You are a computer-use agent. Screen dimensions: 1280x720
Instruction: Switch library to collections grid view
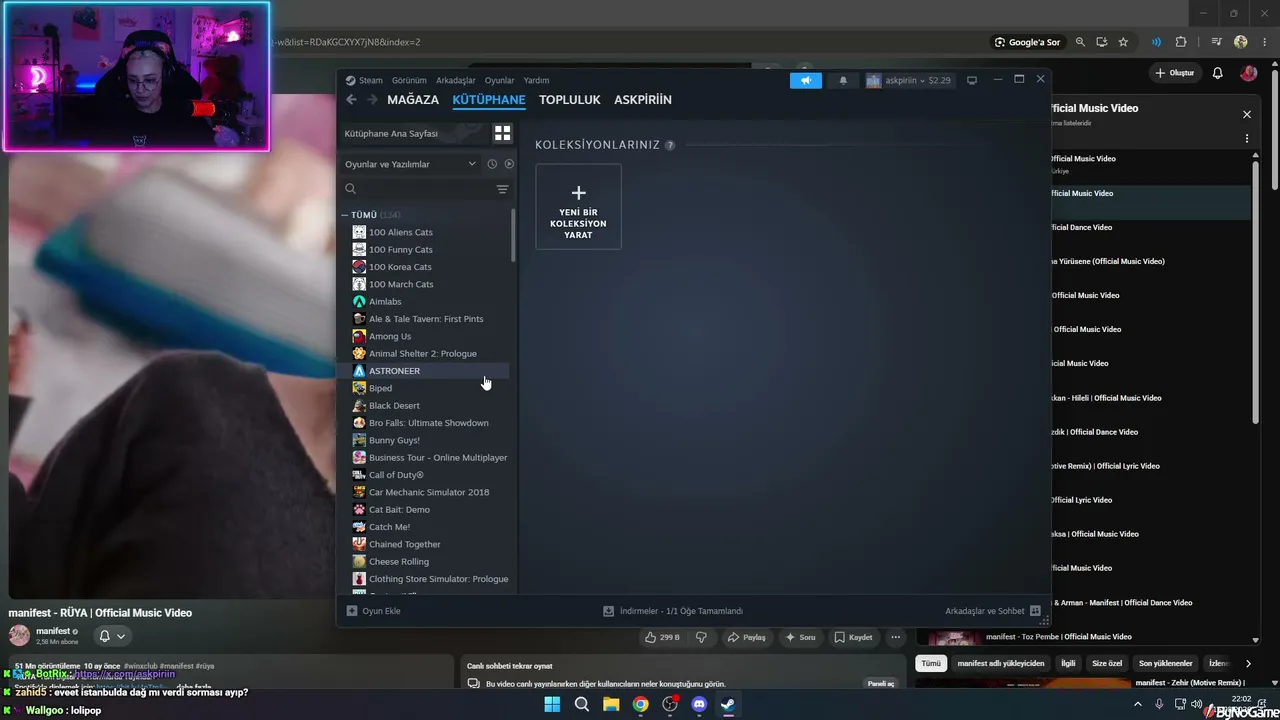[503, 133]
